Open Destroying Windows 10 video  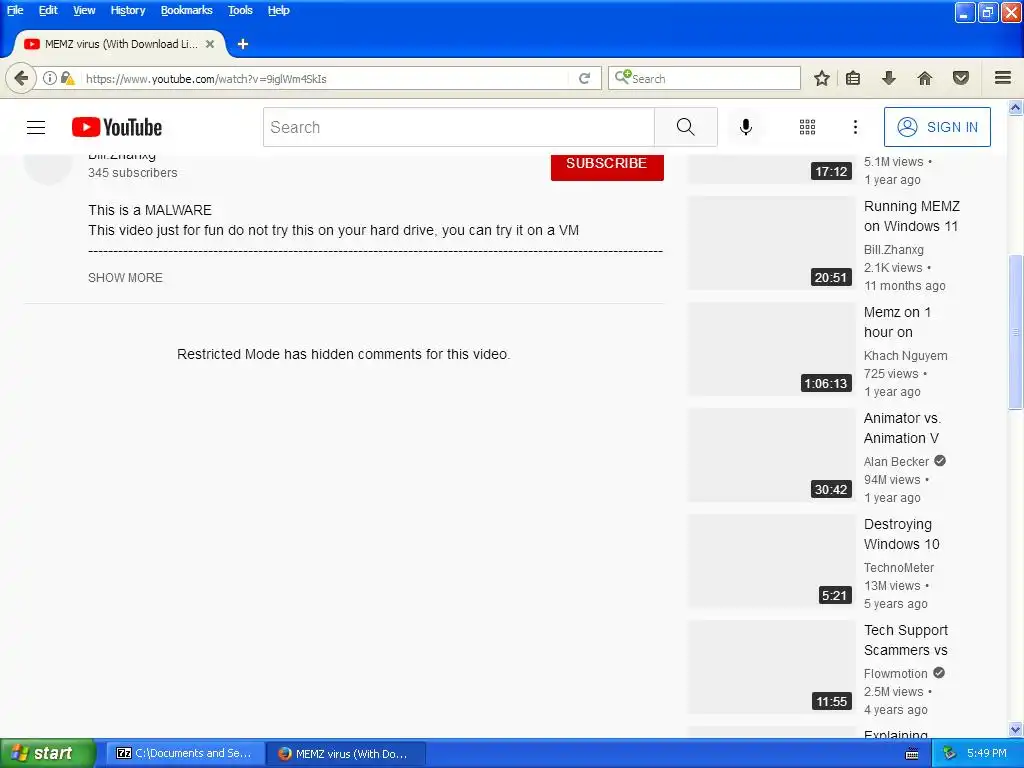(901, 534)
